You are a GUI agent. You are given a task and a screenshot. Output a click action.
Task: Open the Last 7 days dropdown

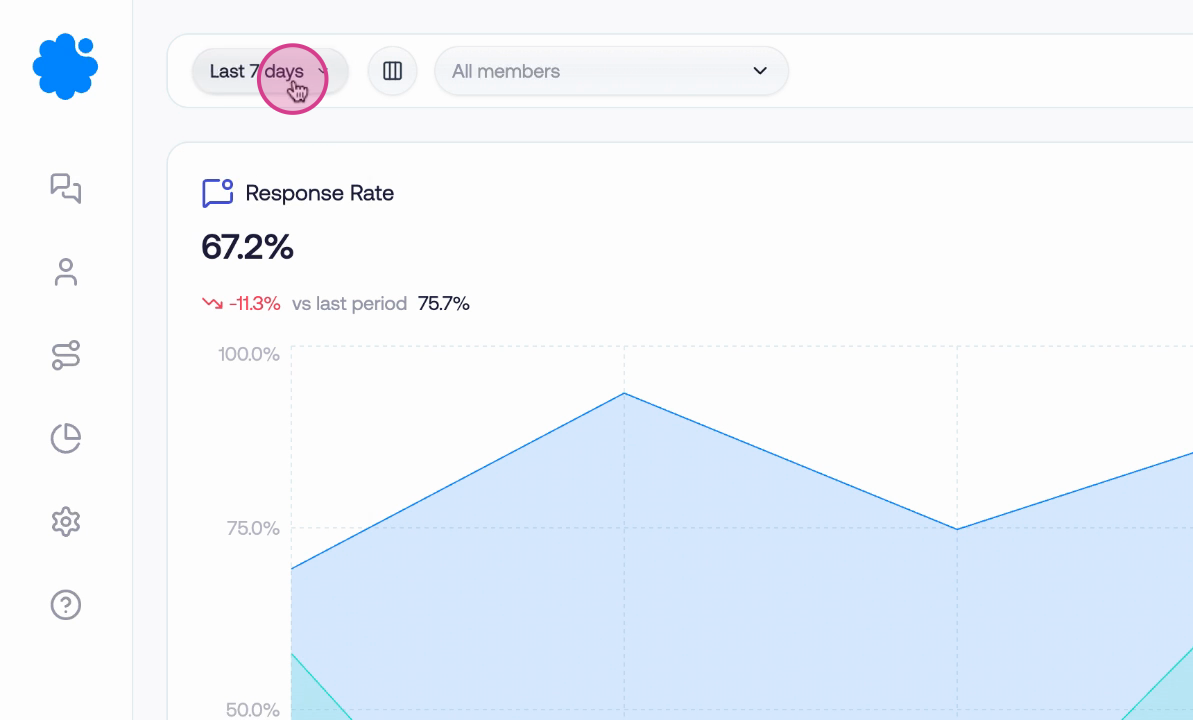point(270,72)
